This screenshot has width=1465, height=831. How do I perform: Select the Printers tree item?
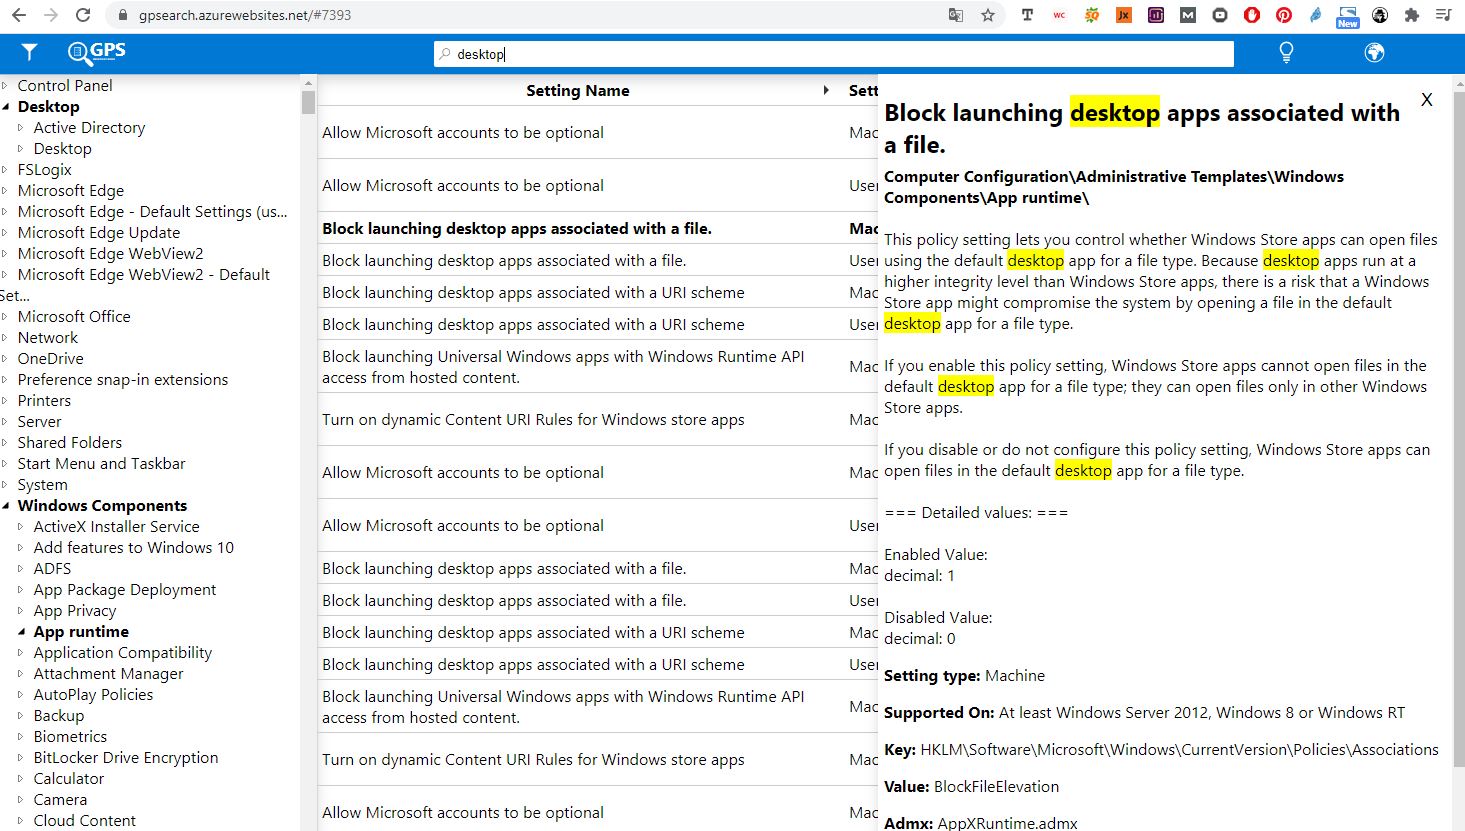[44, 401]
